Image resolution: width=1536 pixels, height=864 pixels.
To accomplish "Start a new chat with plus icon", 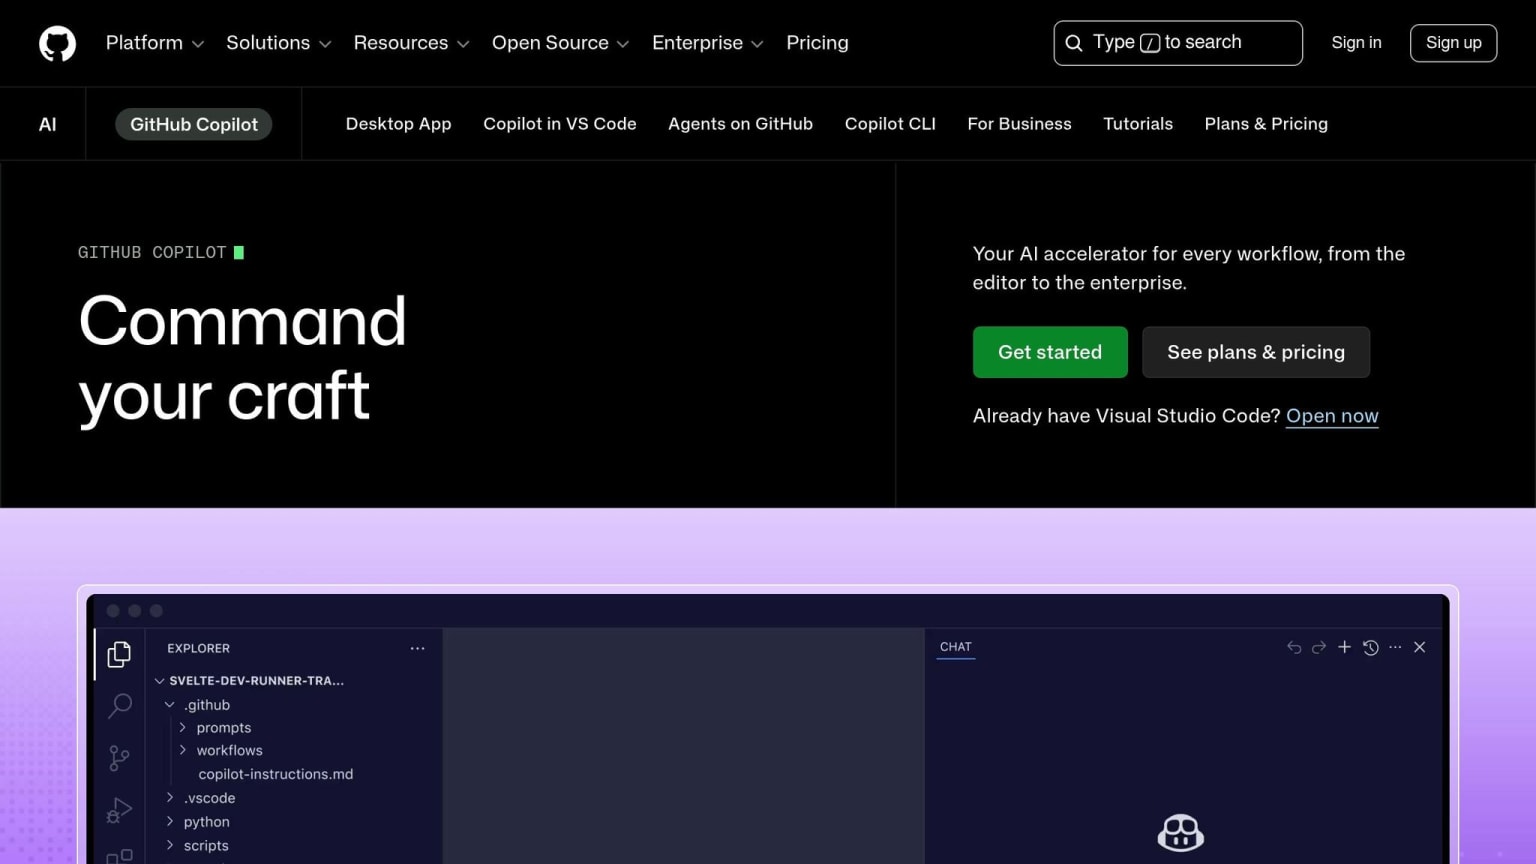I will (x=1344, y=647).
